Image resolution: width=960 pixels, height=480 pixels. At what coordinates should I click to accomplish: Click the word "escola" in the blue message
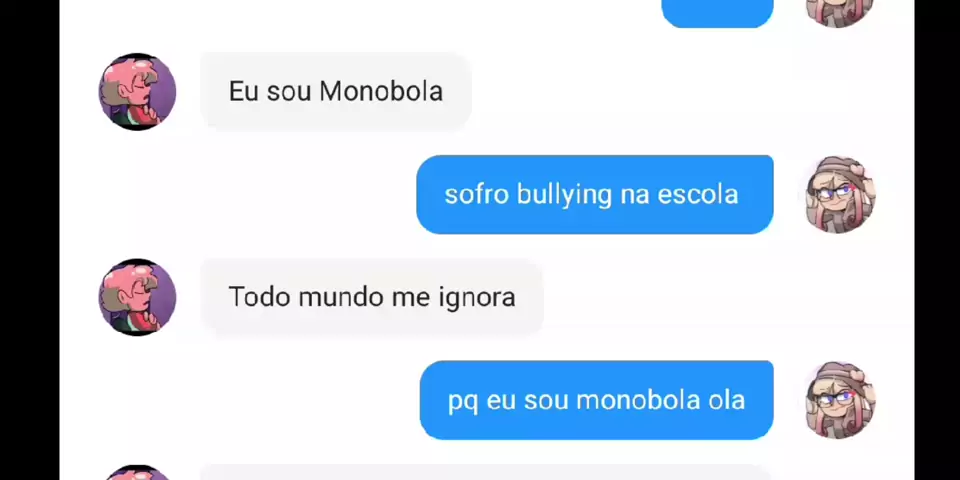tap(698, 195)
